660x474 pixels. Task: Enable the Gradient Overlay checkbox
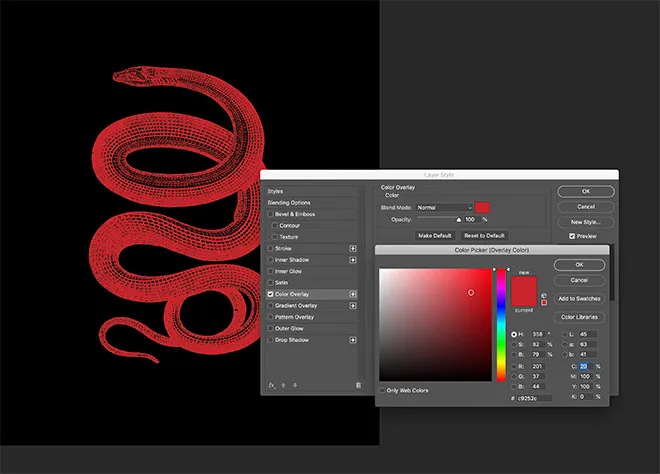(271, 306)
